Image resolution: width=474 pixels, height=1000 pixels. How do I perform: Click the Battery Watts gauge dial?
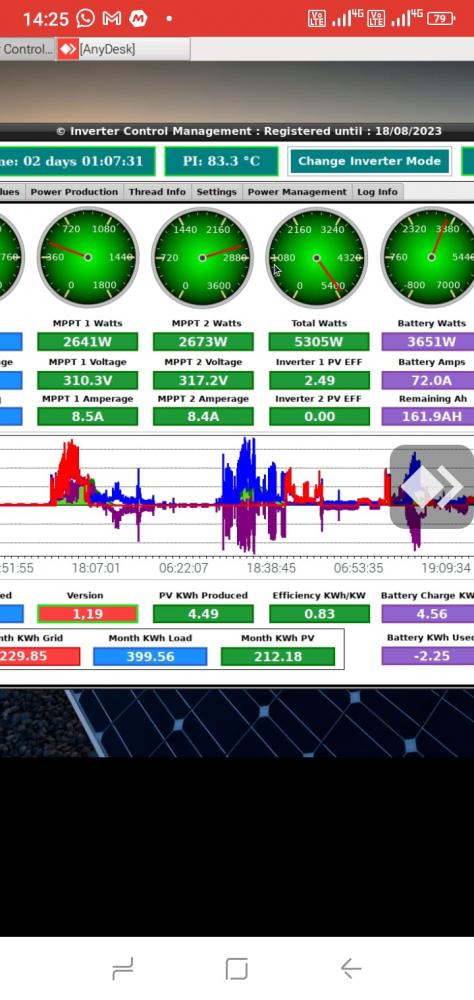pyautogui.click(x=428, y=257)
